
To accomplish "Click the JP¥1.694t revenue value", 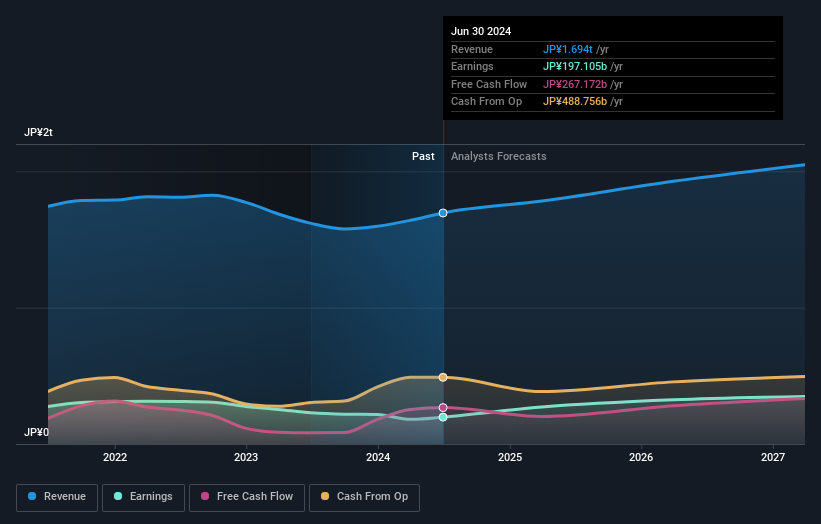I will tap(568, 49).
